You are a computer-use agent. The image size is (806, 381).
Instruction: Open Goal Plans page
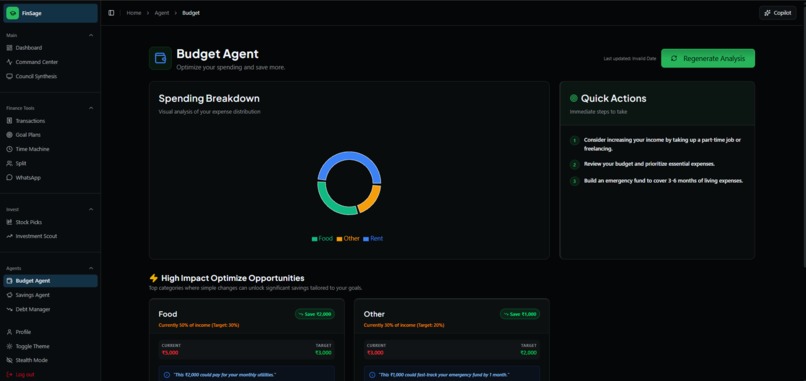point(50,135)
